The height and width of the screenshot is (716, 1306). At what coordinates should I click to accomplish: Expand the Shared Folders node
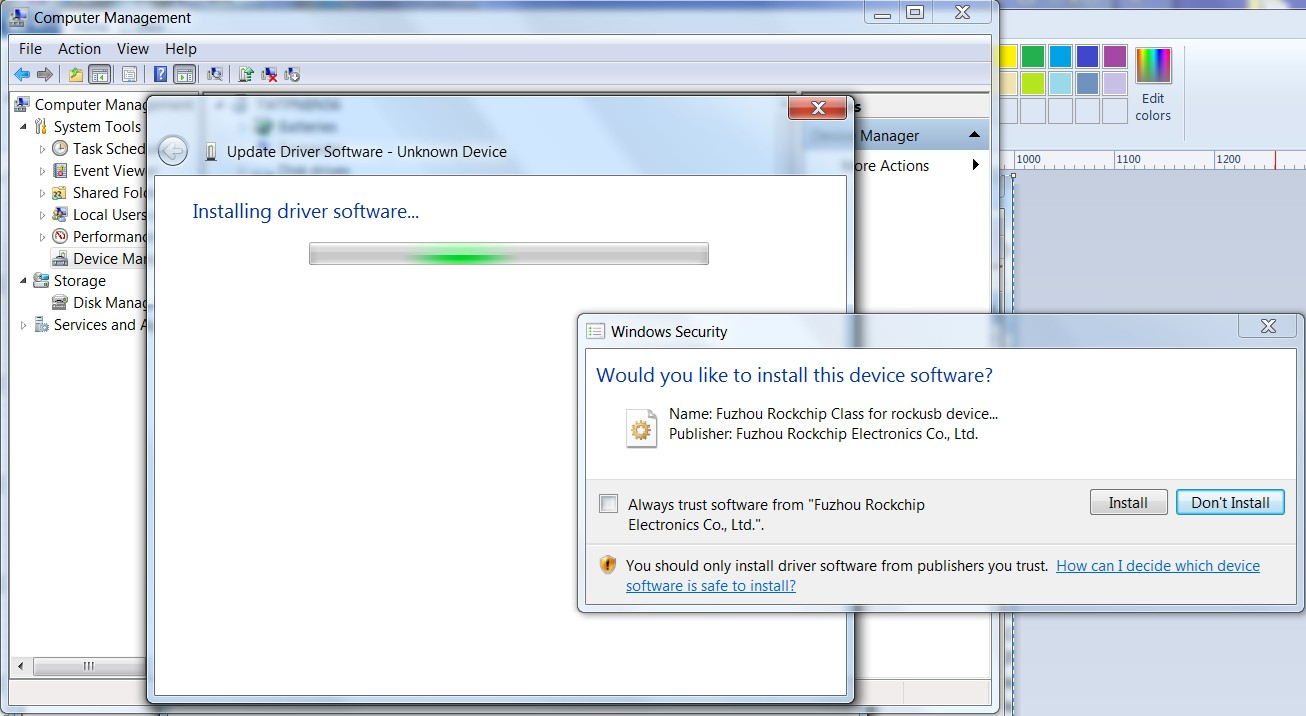(x=42, y=193)
